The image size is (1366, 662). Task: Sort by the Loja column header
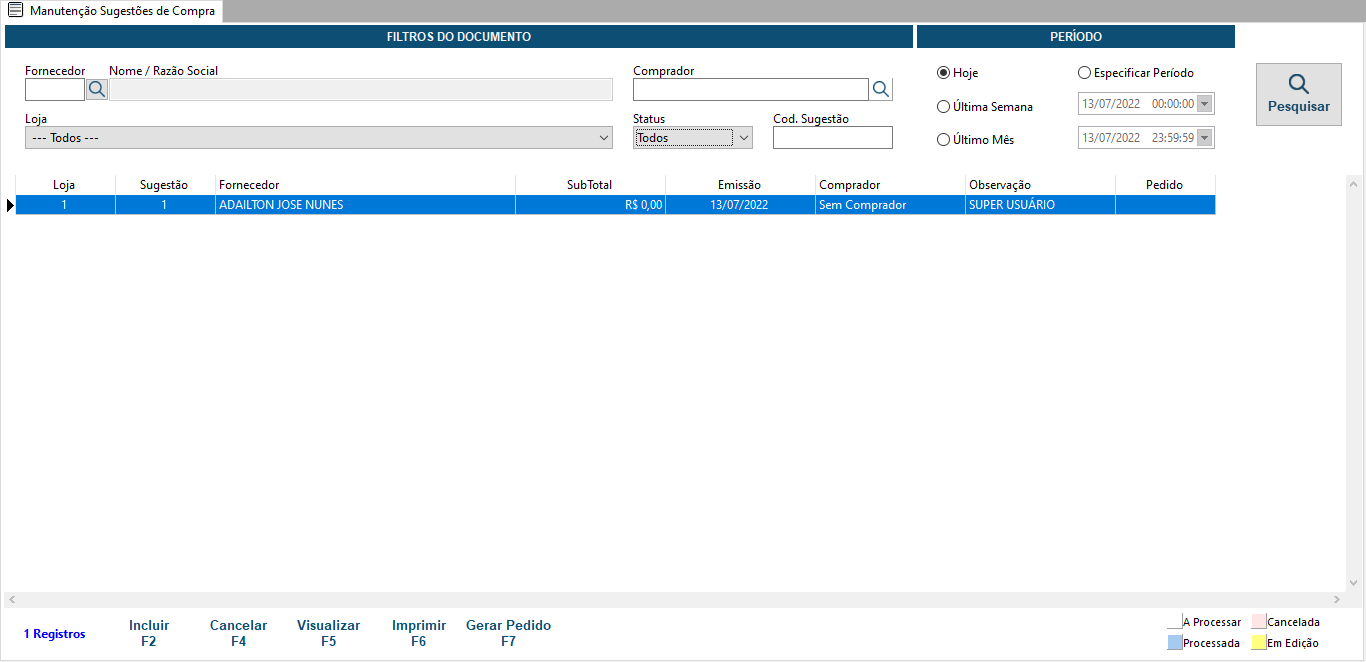coord(65,185)
